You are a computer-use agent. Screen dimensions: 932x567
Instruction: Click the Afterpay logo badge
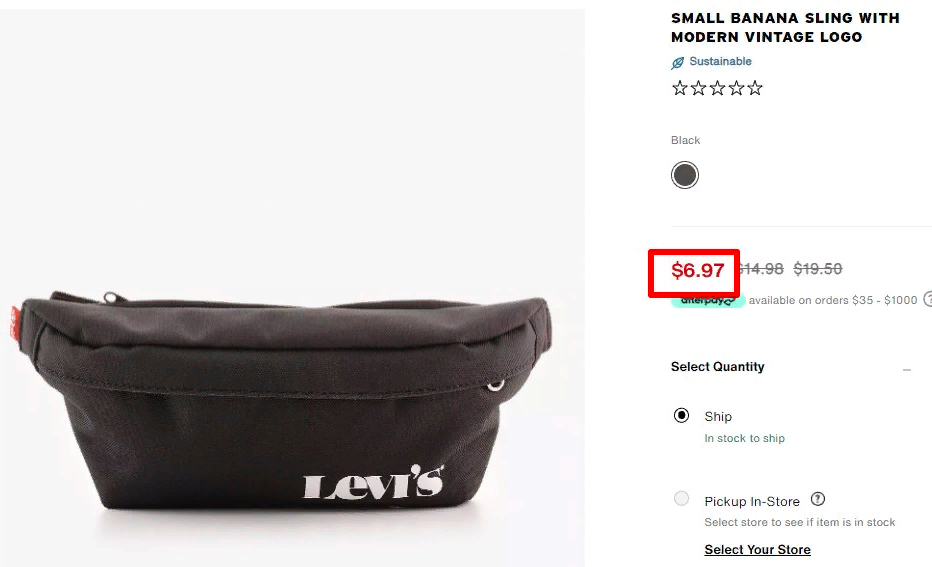(x=709, y=301)
